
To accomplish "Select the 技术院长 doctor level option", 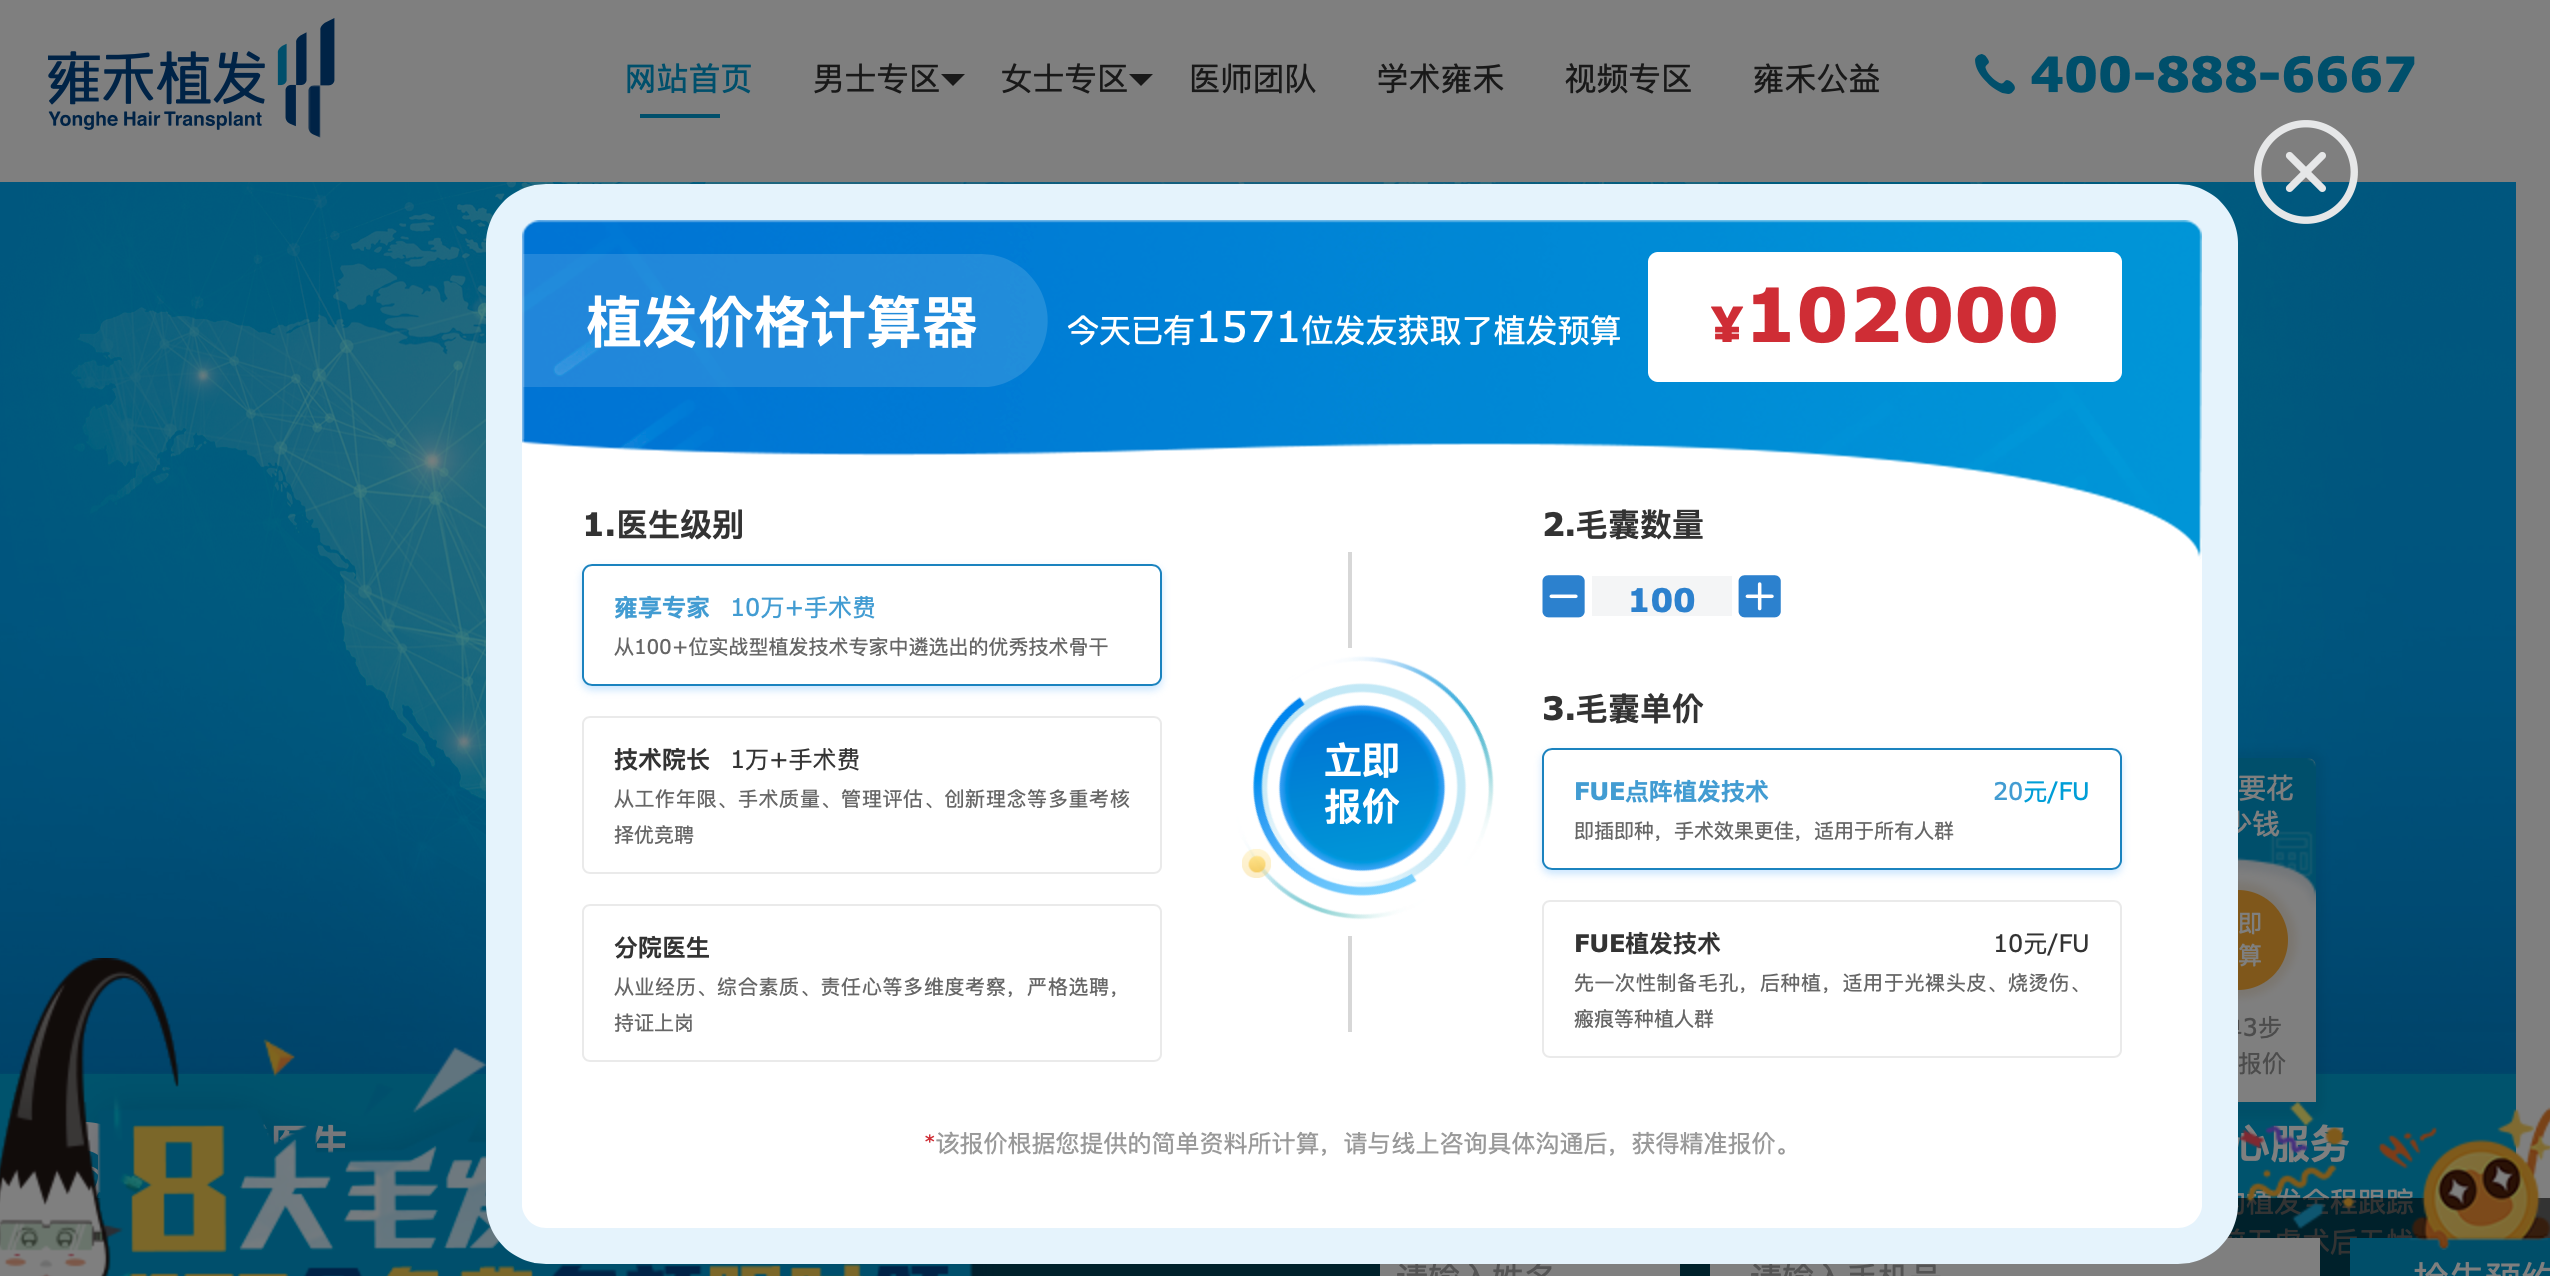I will point(871,795).
